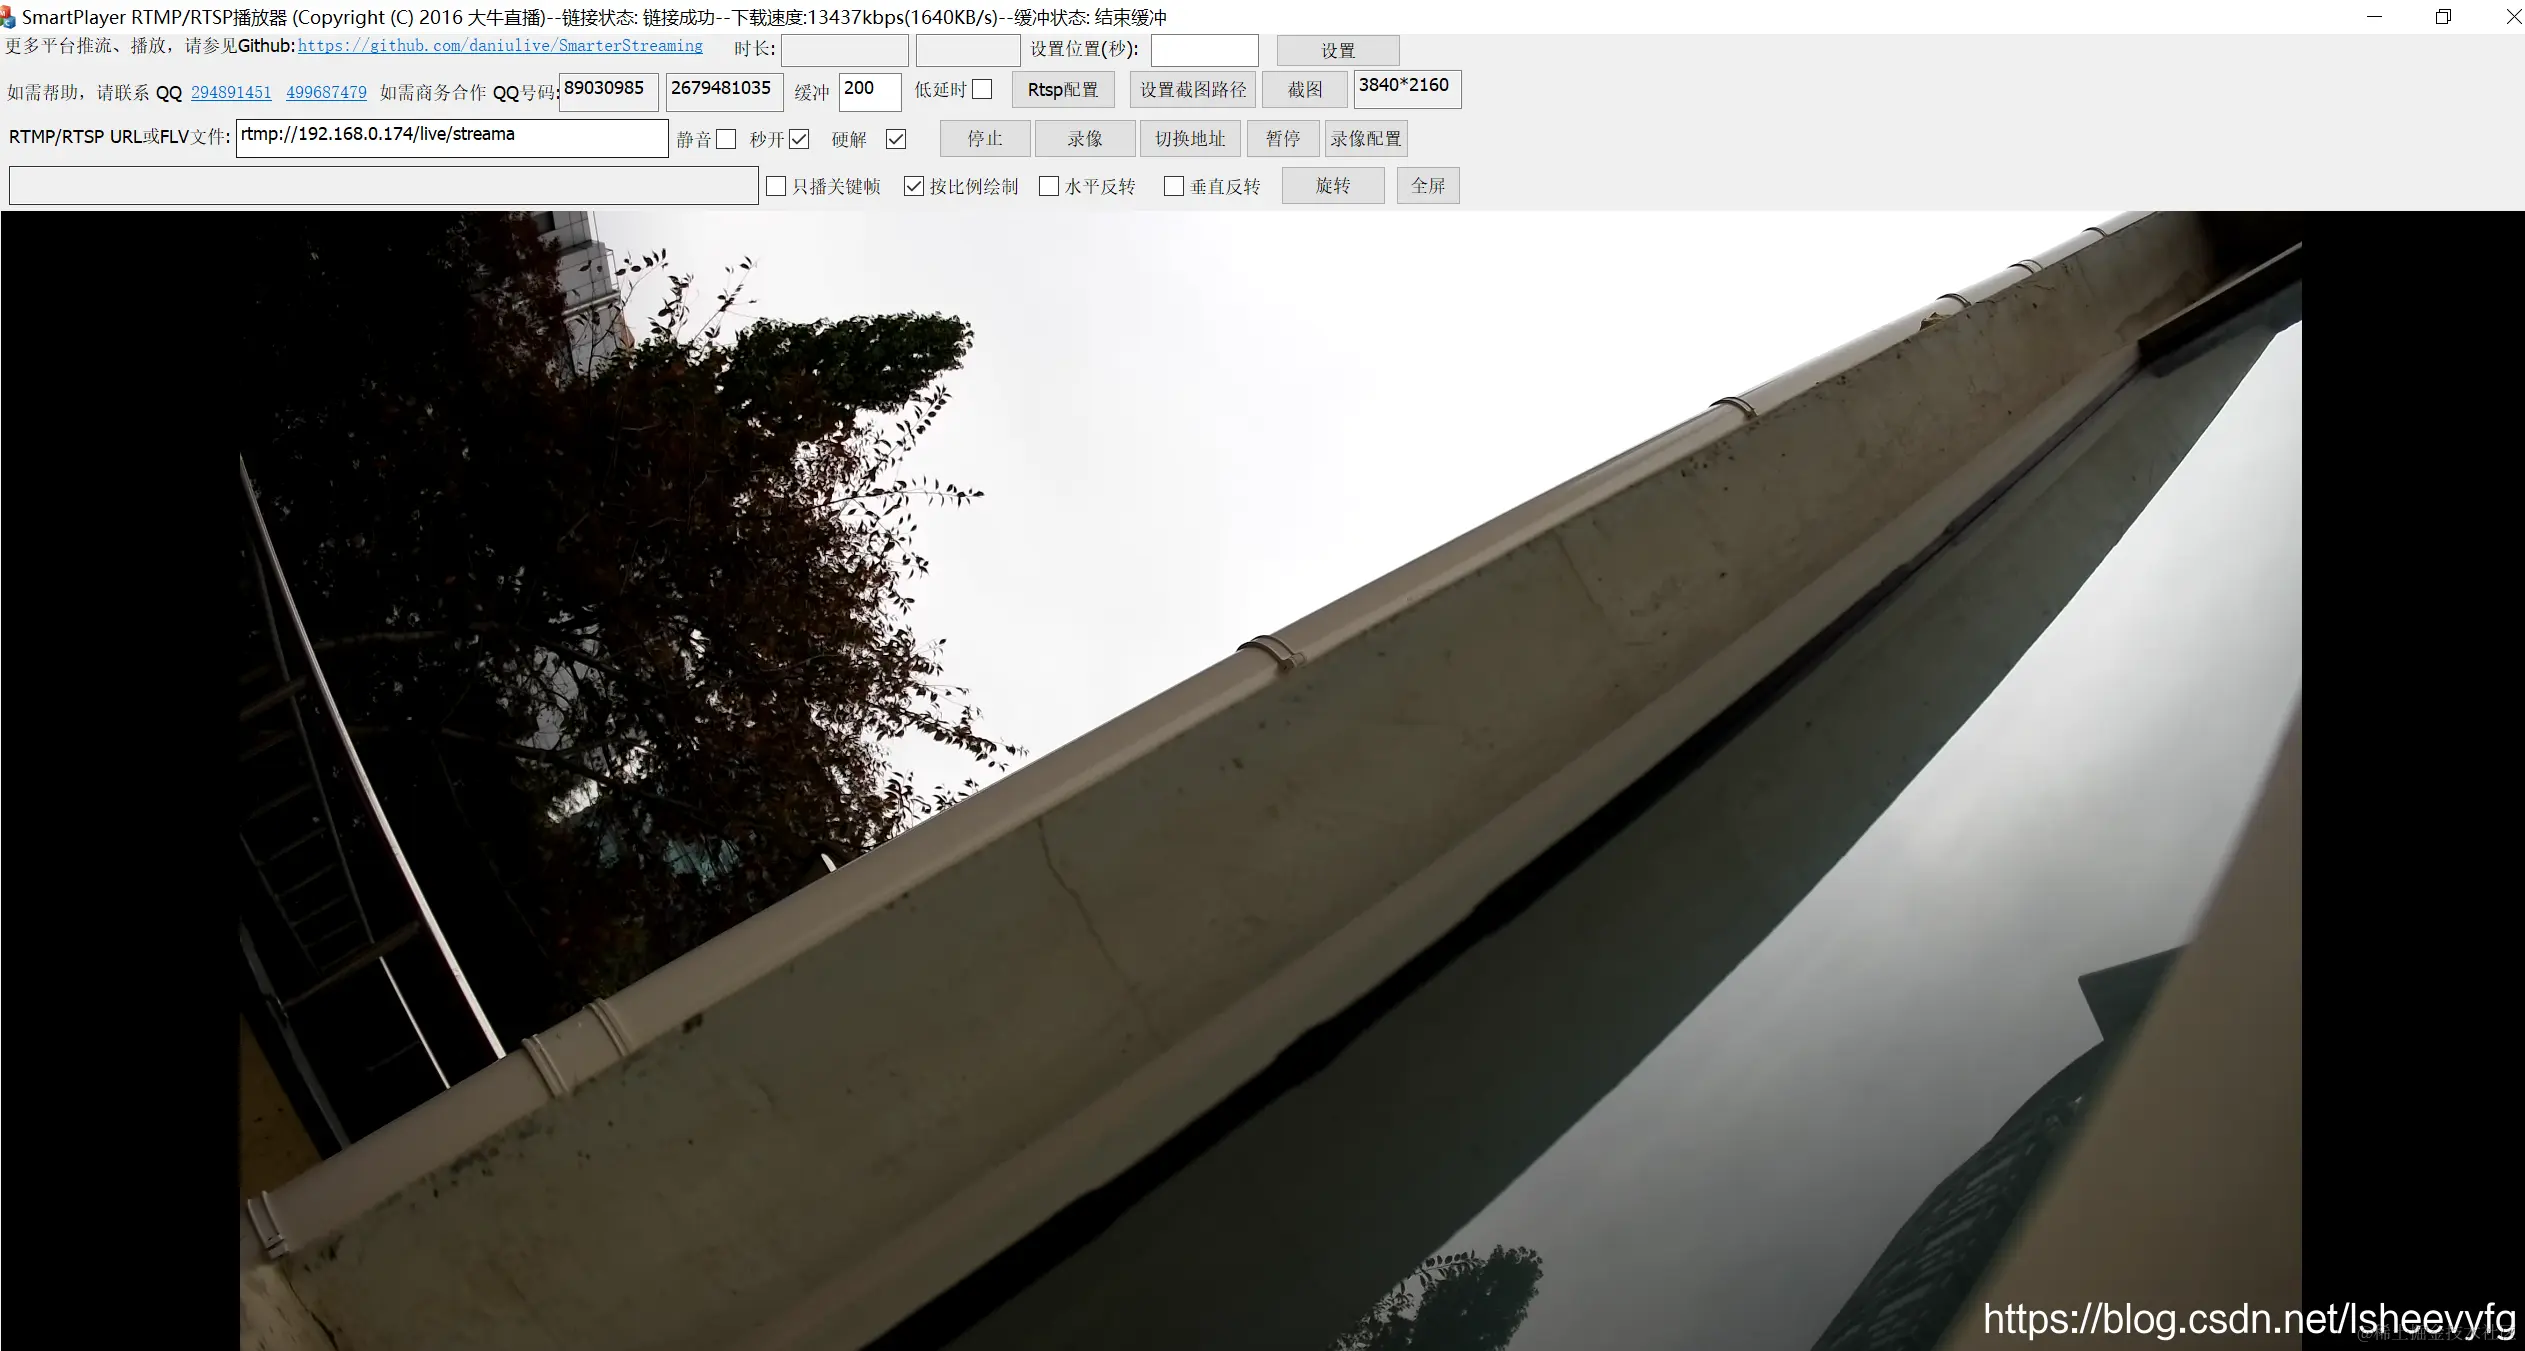The width and height of the screenshot is (2525, 1351).
Task: Toggle the 秒开 instant-open checkbox
Action: 798,140
